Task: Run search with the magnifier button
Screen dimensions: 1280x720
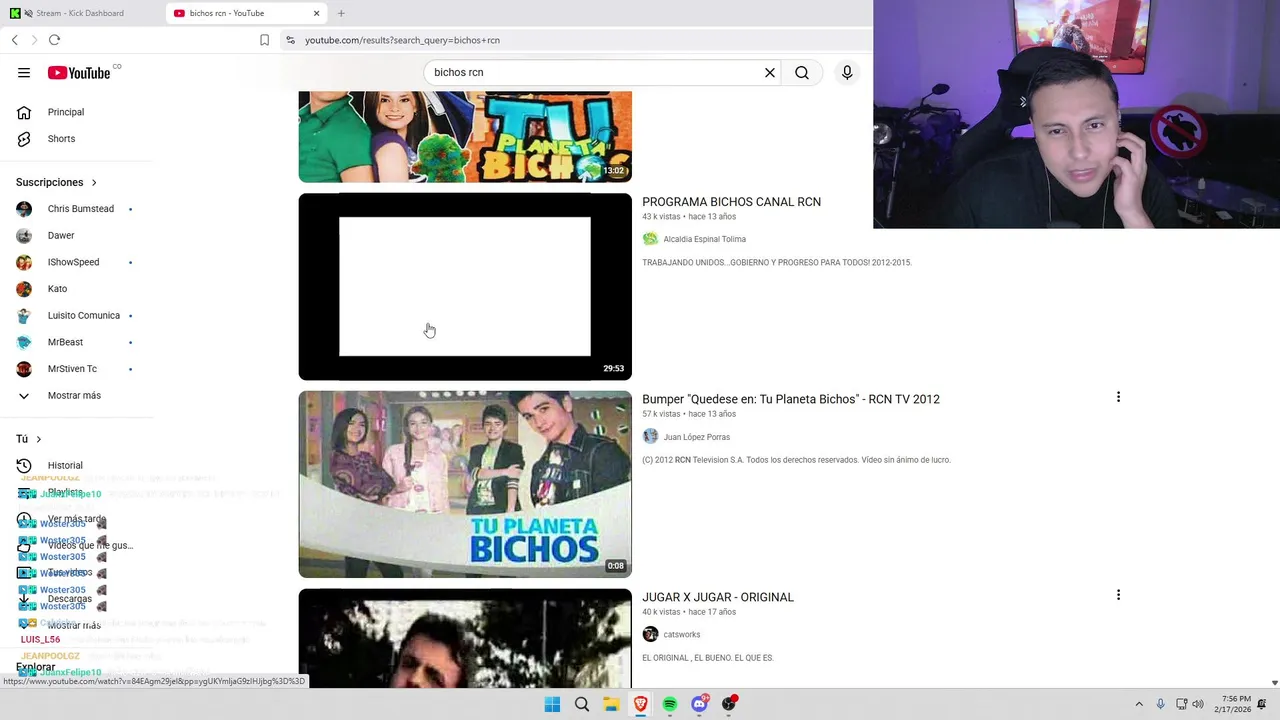Action: (802, 72)
